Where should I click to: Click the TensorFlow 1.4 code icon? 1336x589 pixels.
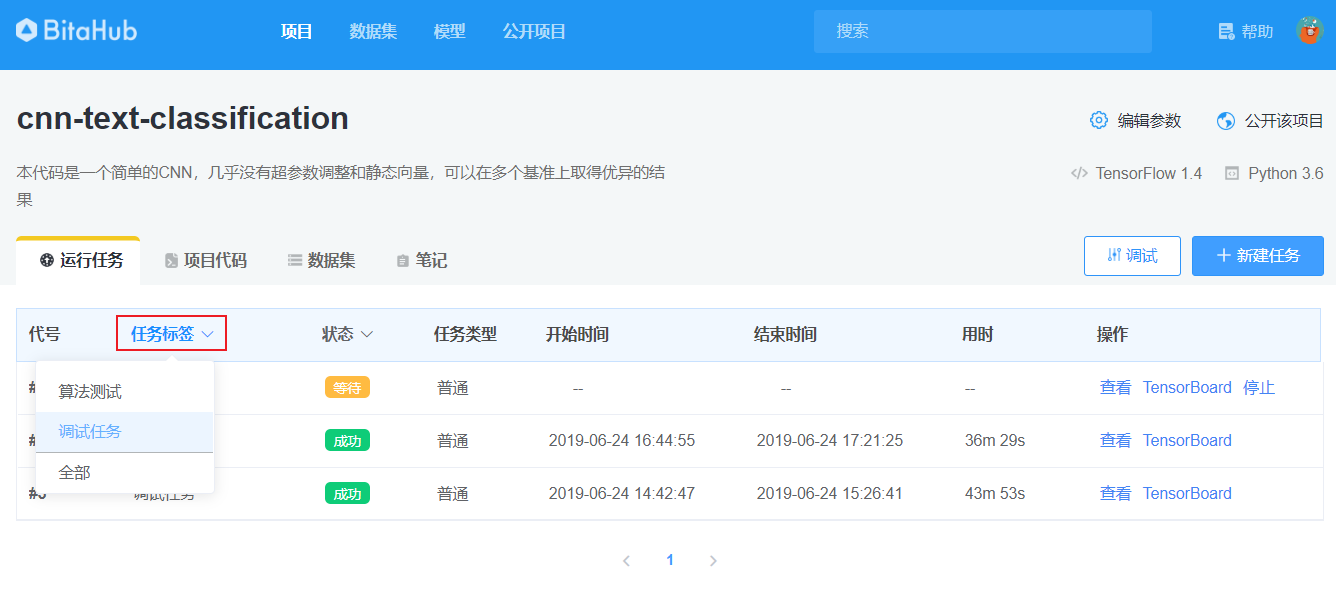pos(1079,172)
